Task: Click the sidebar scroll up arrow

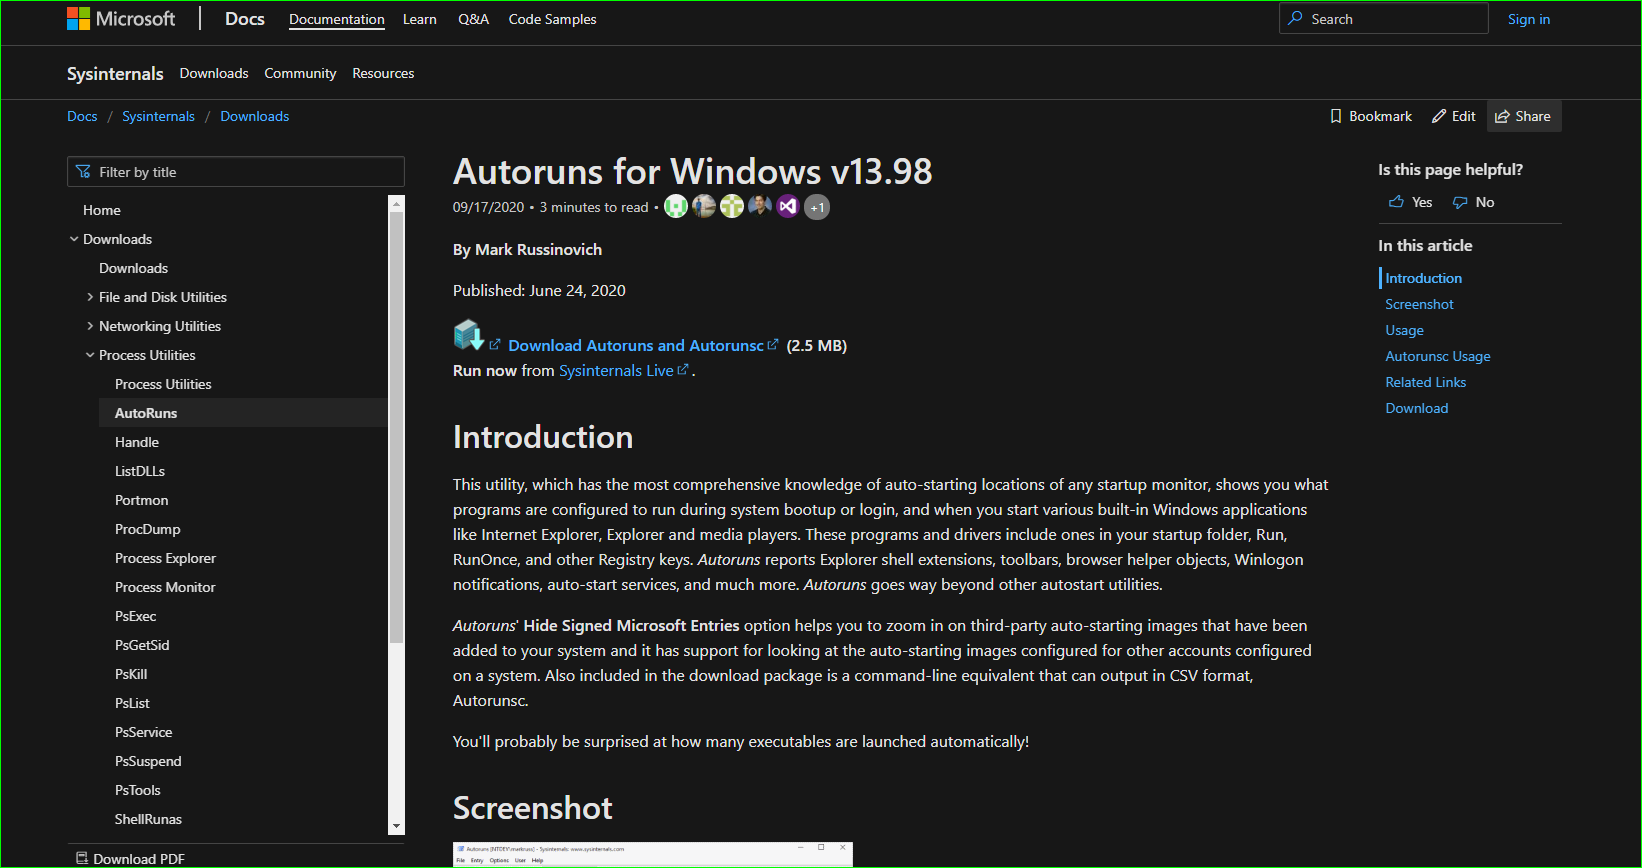Action: 397,204
